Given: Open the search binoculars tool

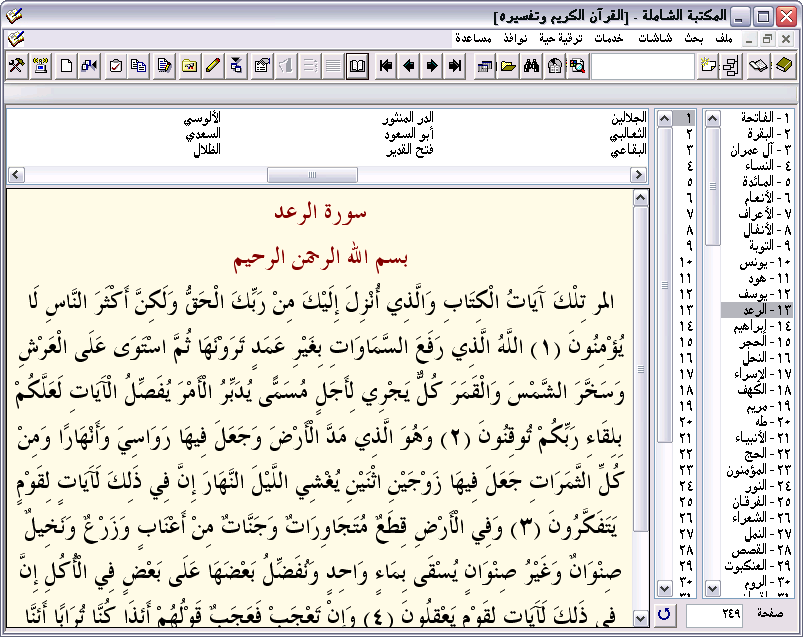Looking at the screenshot, I should click(x=530, y=64).
